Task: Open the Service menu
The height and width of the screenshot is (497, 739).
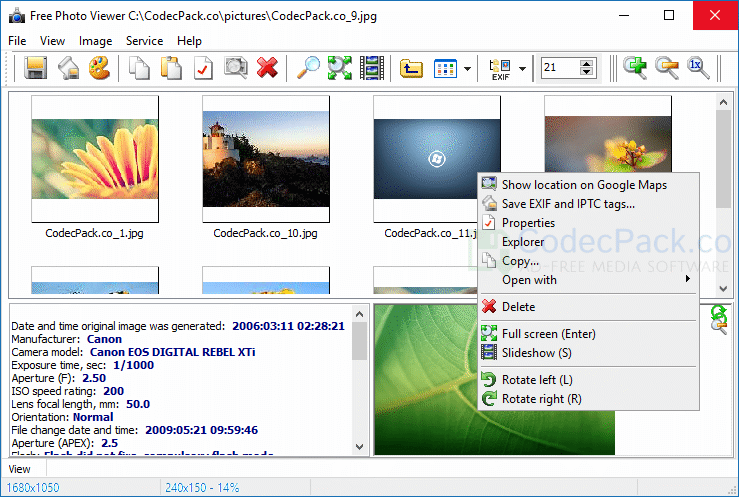Action: point(144,41)
